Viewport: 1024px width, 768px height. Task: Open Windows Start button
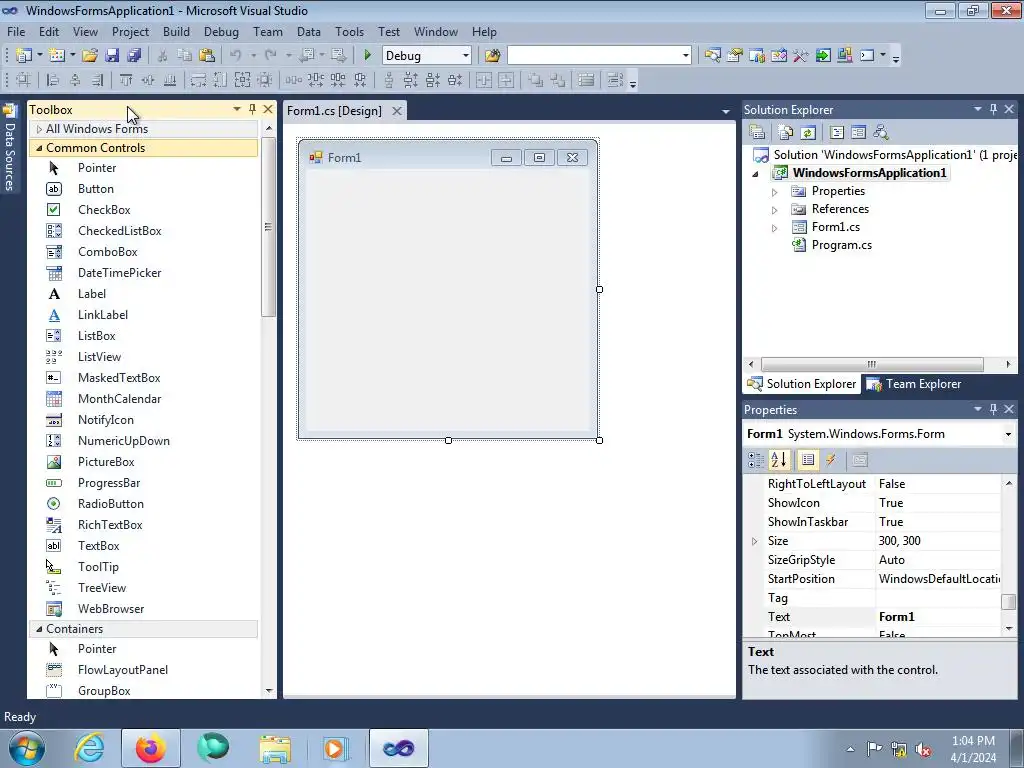(27, 748)
